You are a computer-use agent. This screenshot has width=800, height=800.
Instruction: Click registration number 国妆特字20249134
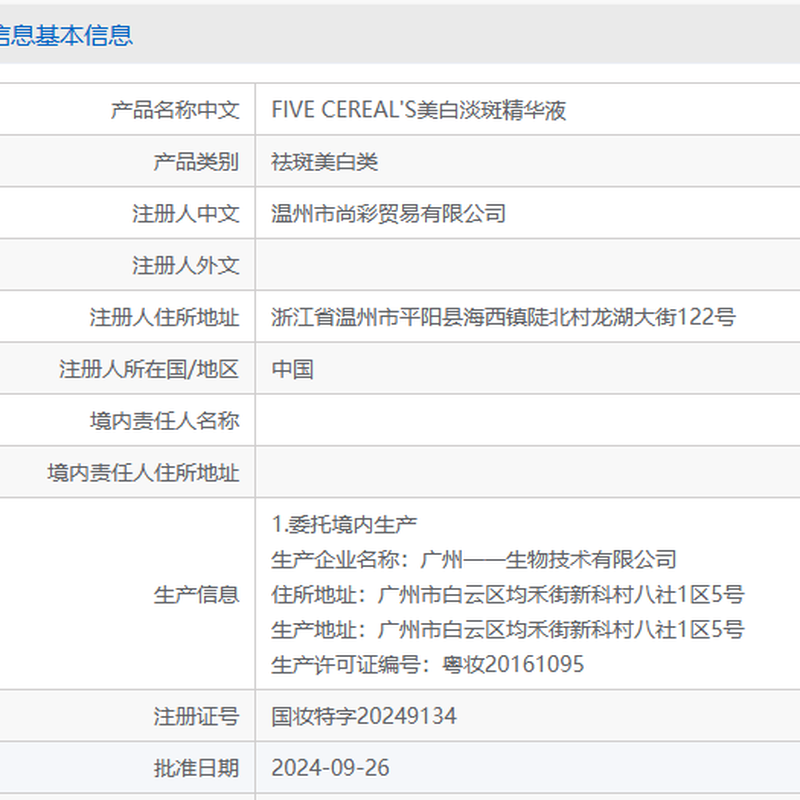364,717
